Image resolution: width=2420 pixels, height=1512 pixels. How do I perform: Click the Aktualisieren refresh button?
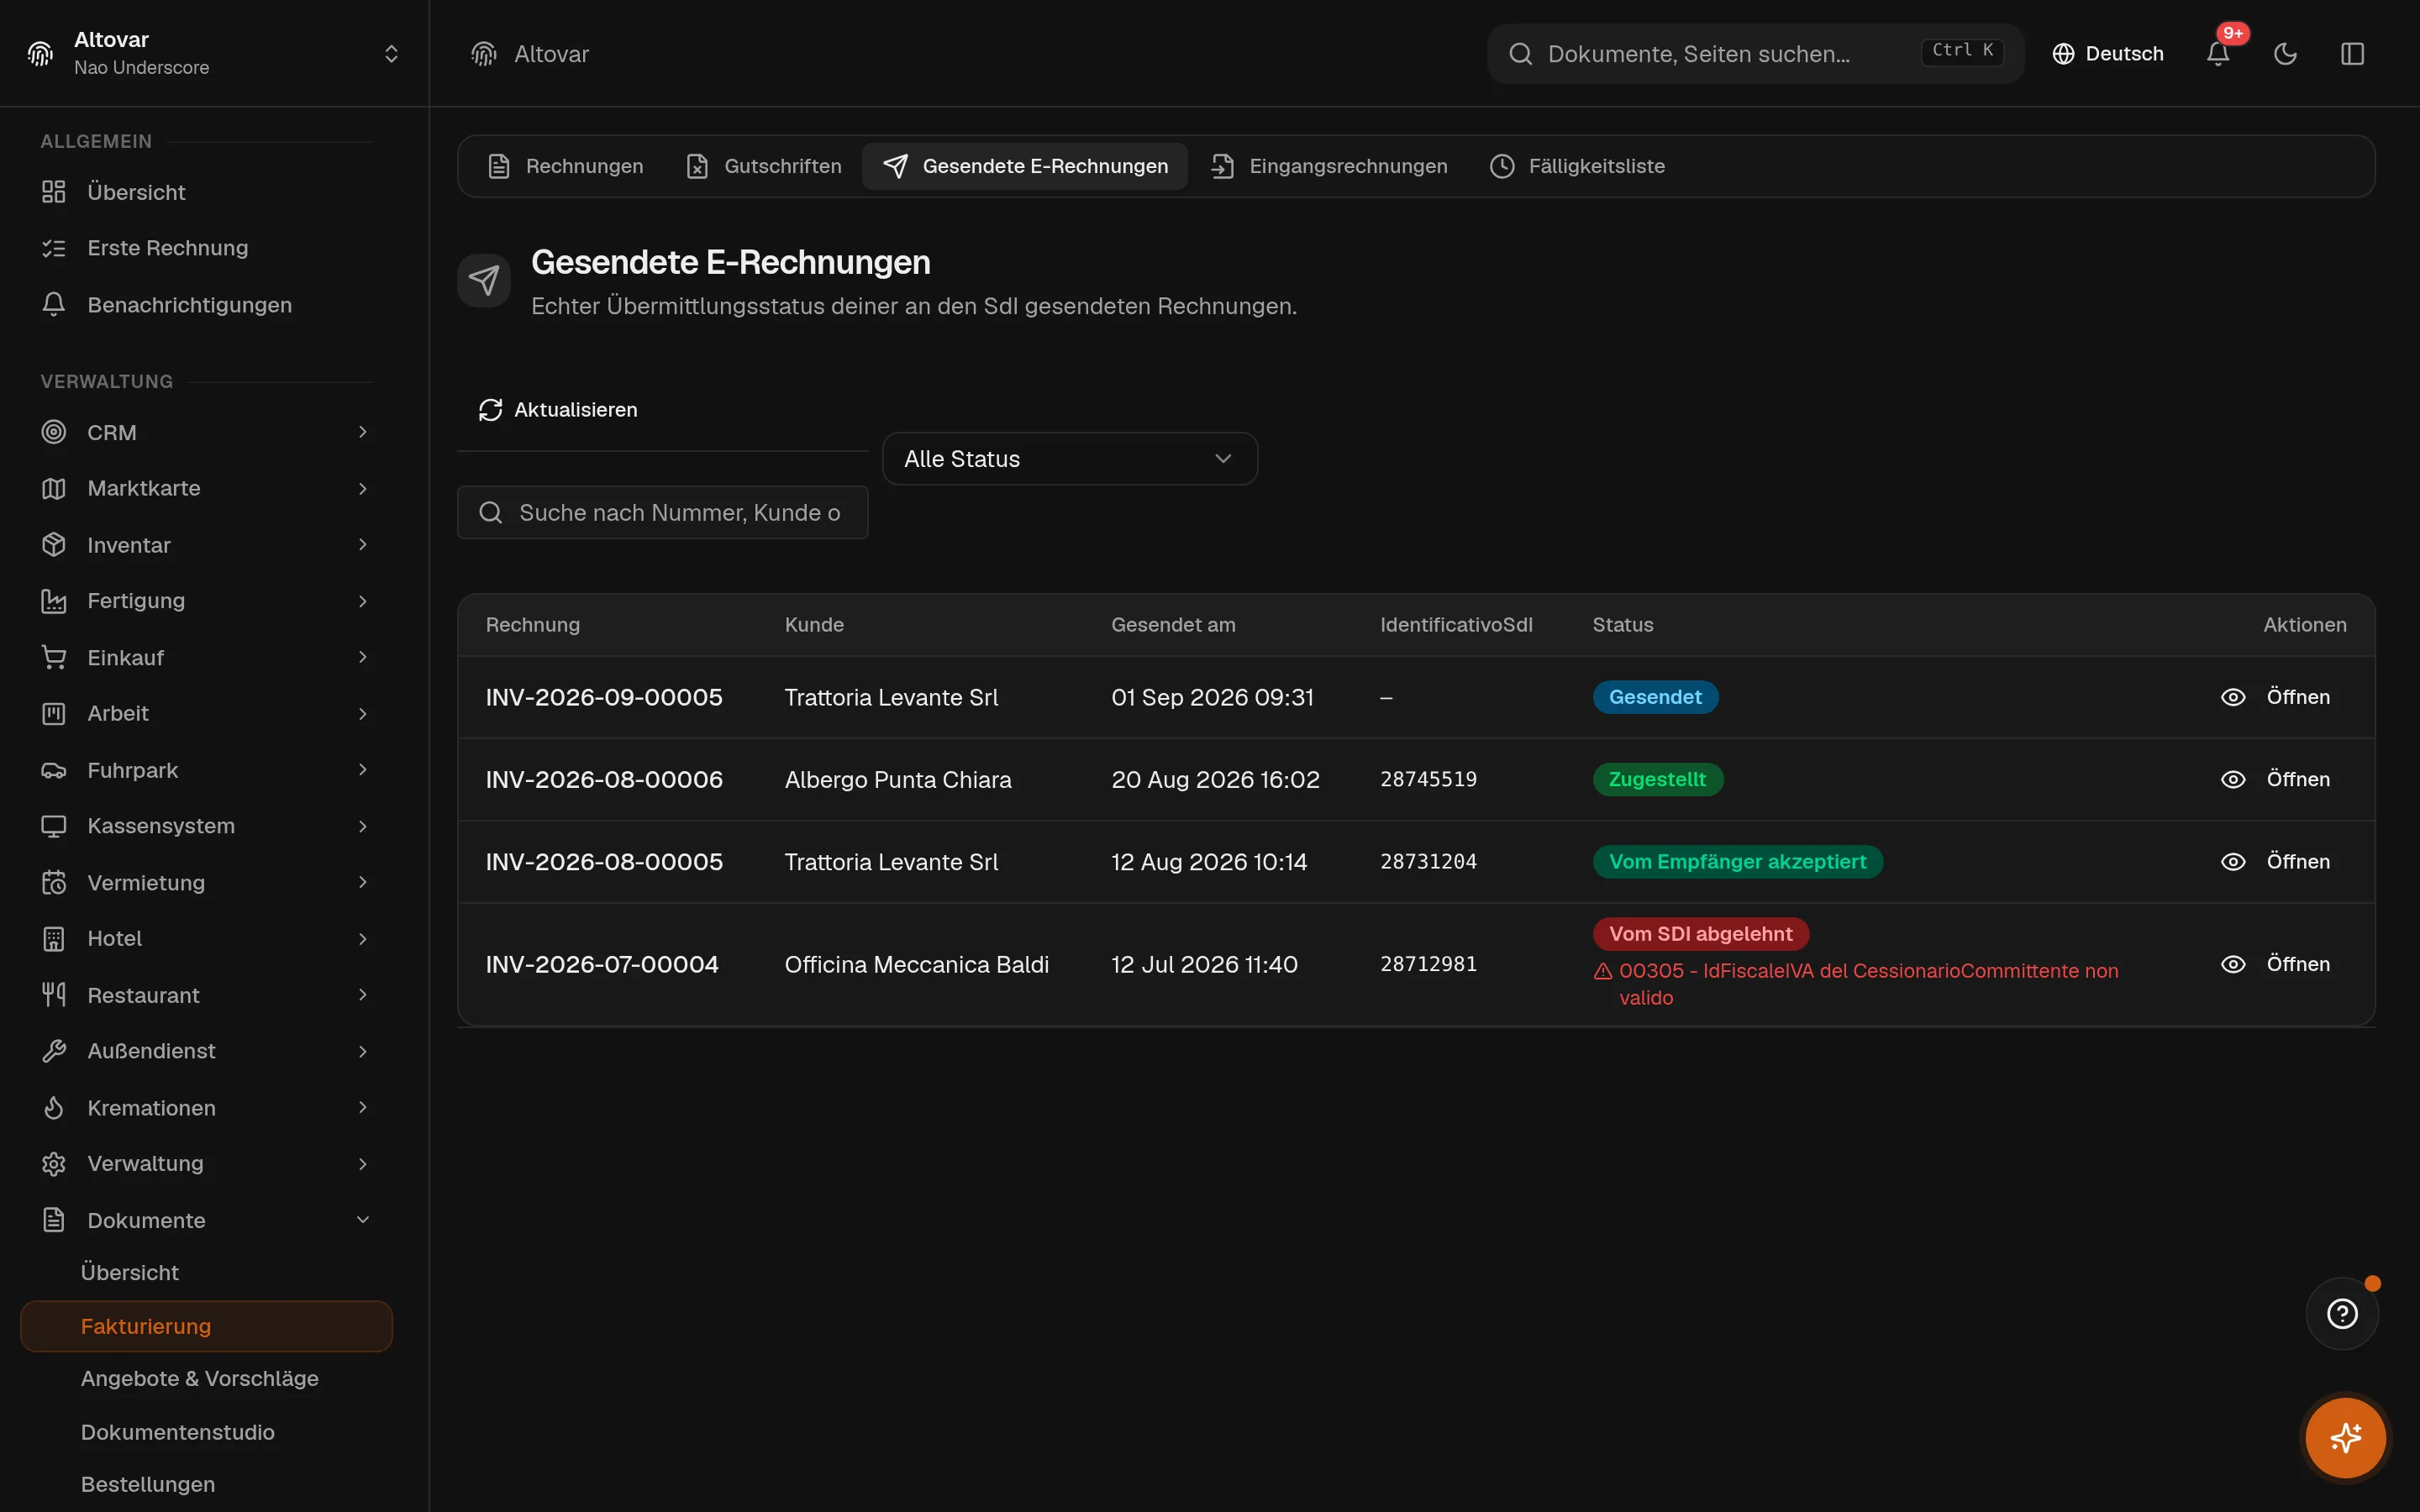pyautogui.click(x=558, y=410)
